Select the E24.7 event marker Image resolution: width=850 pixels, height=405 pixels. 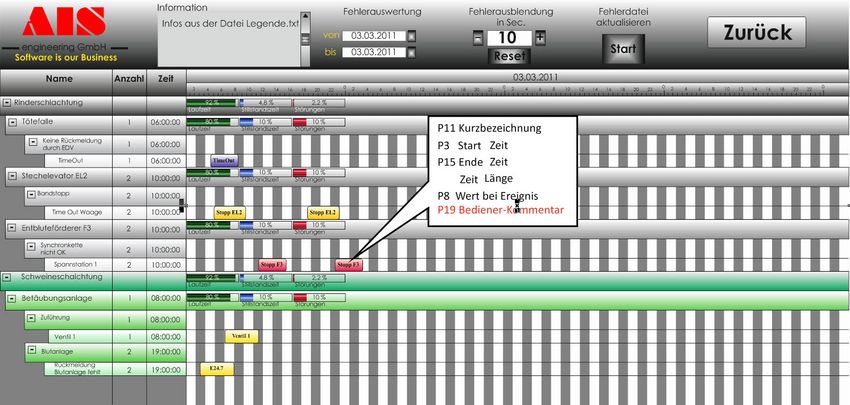pyautogui.click(x=217, y=369)
